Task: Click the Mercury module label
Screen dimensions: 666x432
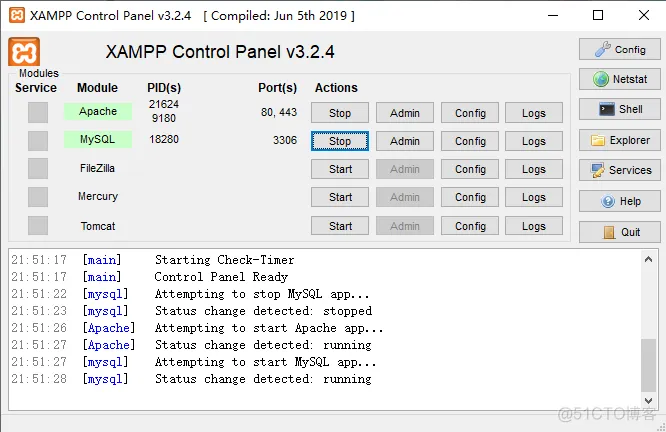Action: (x=98, y=196)
